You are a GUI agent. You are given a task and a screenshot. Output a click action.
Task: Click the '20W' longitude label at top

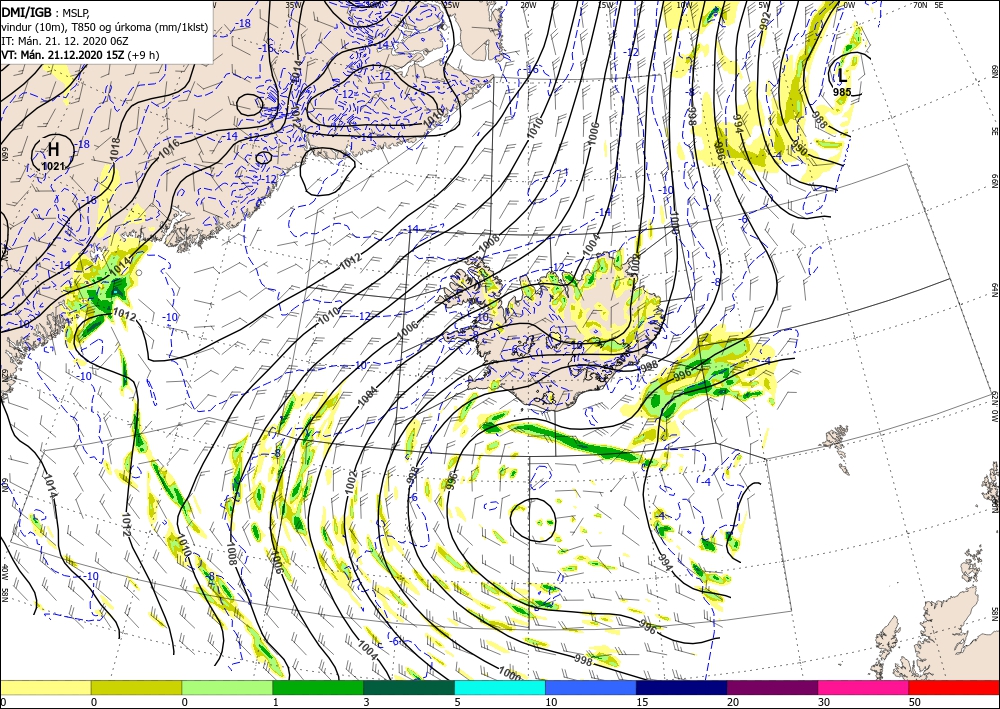point(527,4)
